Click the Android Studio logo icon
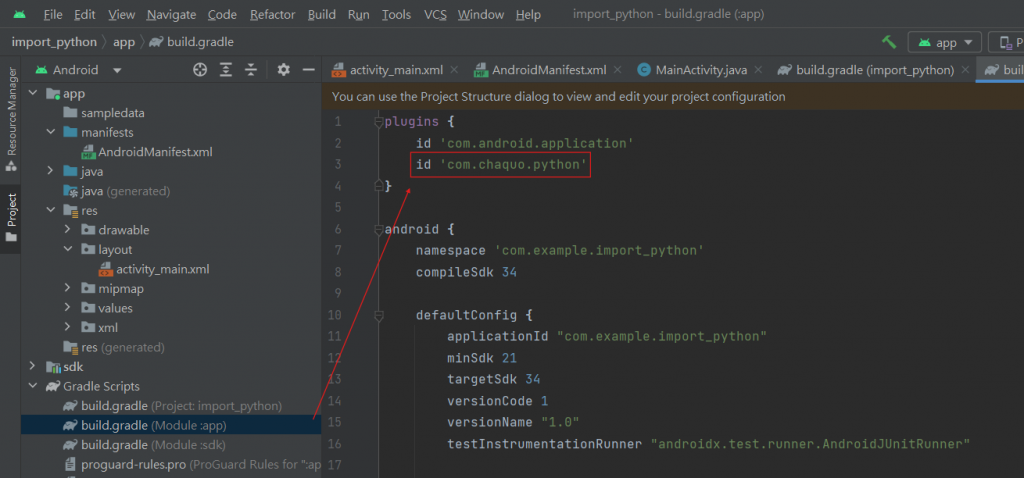Viewport: 1024px width, 478px height. tap(19, 14)
